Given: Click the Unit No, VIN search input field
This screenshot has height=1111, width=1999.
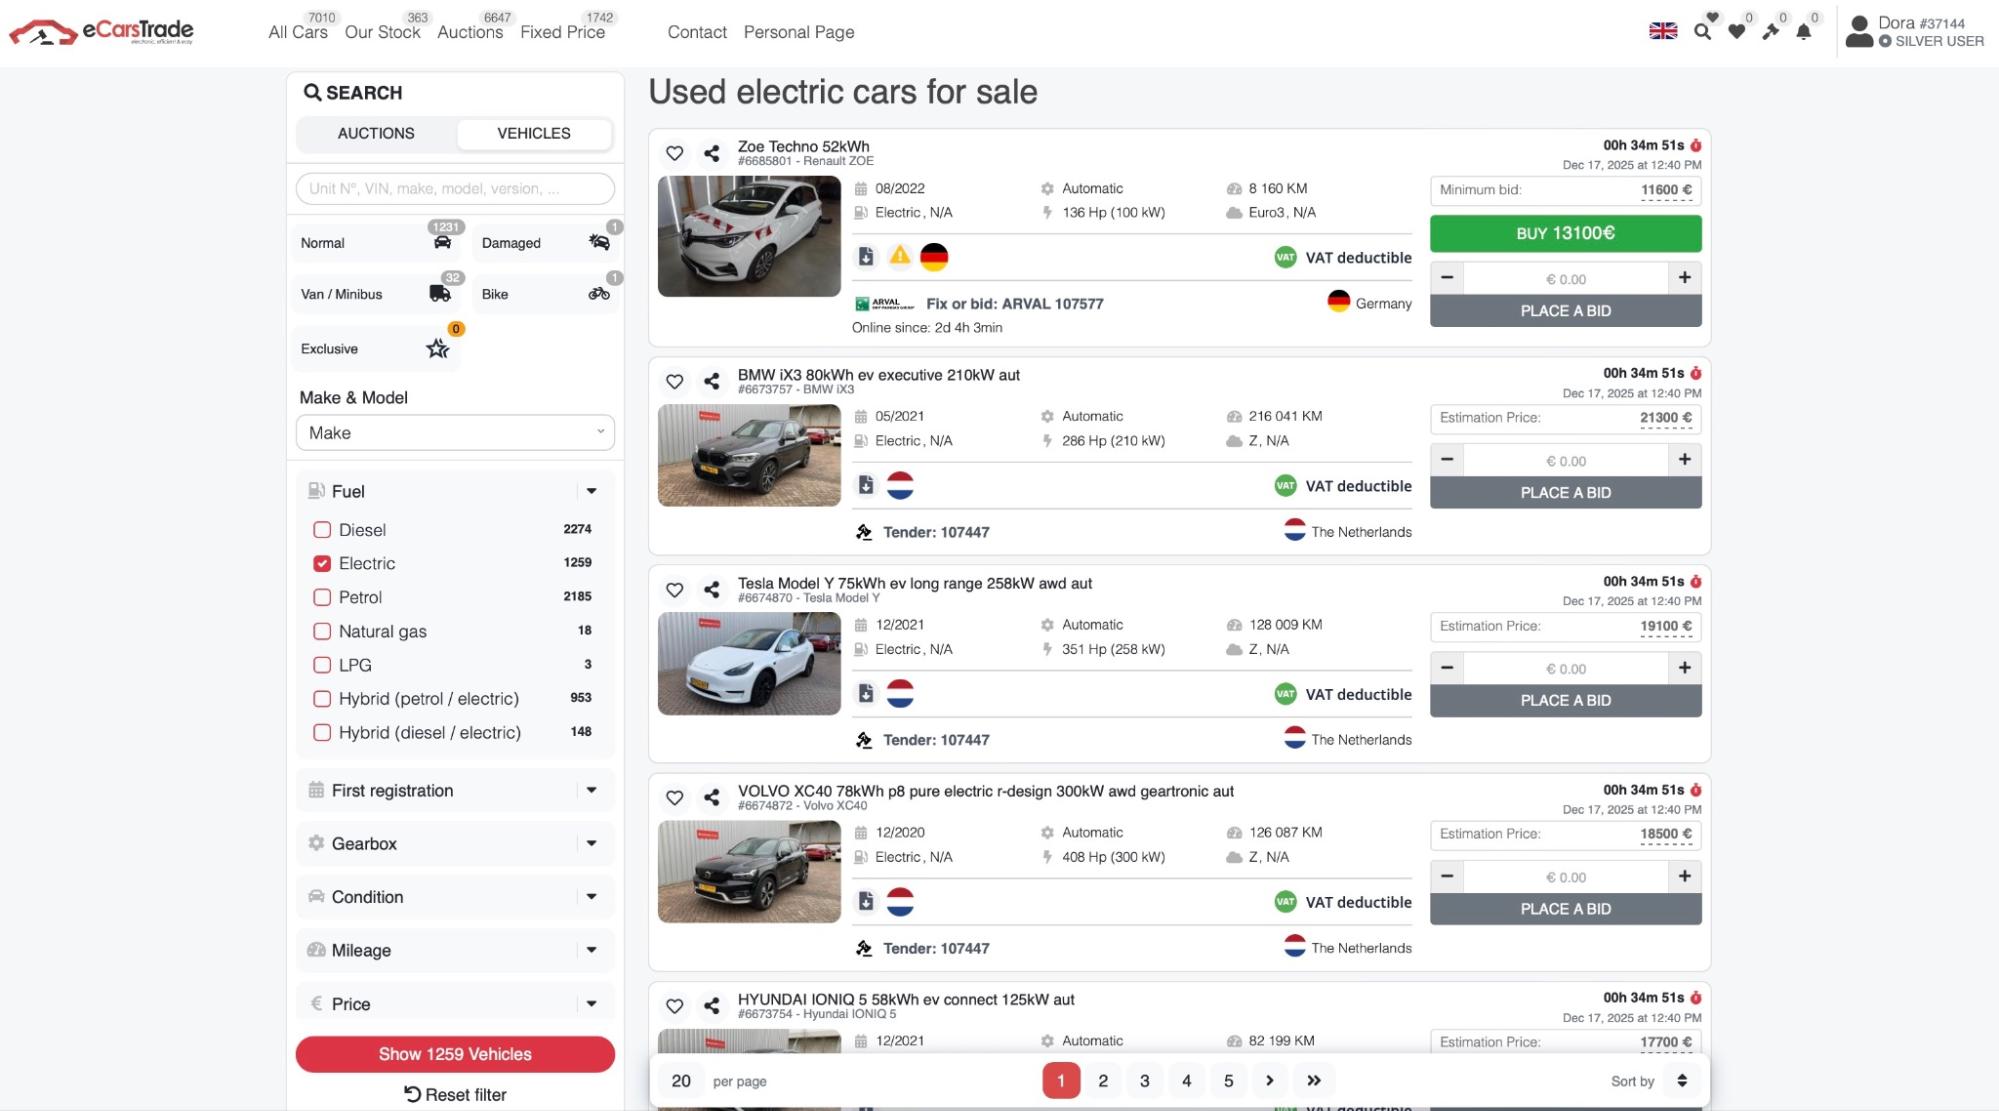Looking at the screenshot, I should [455, 188].
